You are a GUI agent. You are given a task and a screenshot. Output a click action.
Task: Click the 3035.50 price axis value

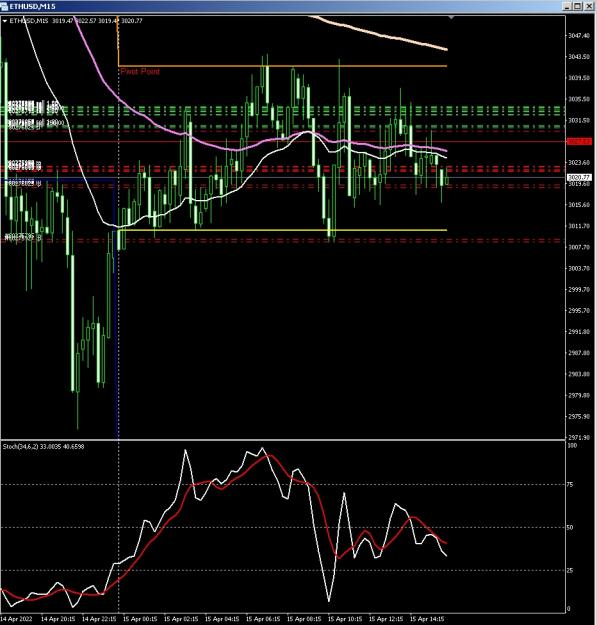(x=579, y=99)
